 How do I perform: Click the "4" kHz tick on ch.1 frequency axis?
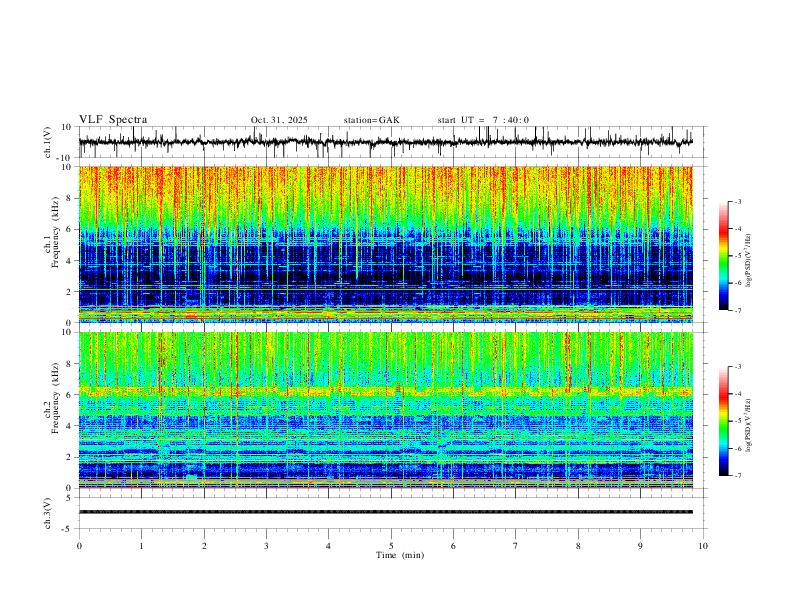coord(70,261)
